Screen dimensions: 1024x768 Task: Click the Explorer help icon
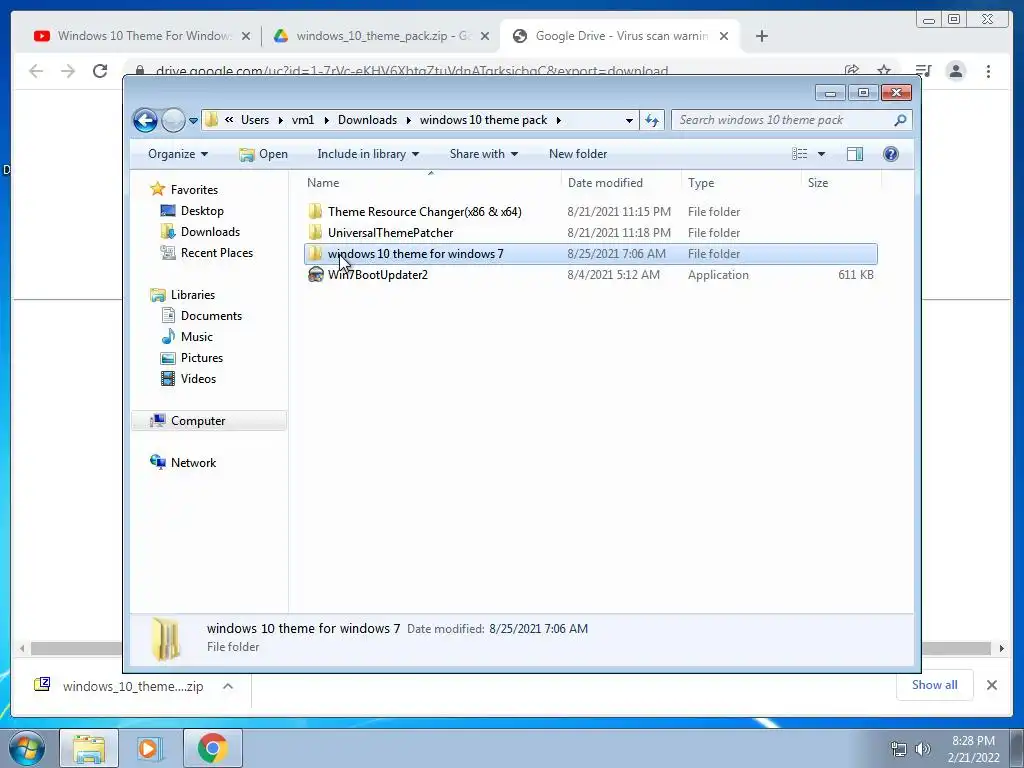pyautogui.click(x=890, y=154)
